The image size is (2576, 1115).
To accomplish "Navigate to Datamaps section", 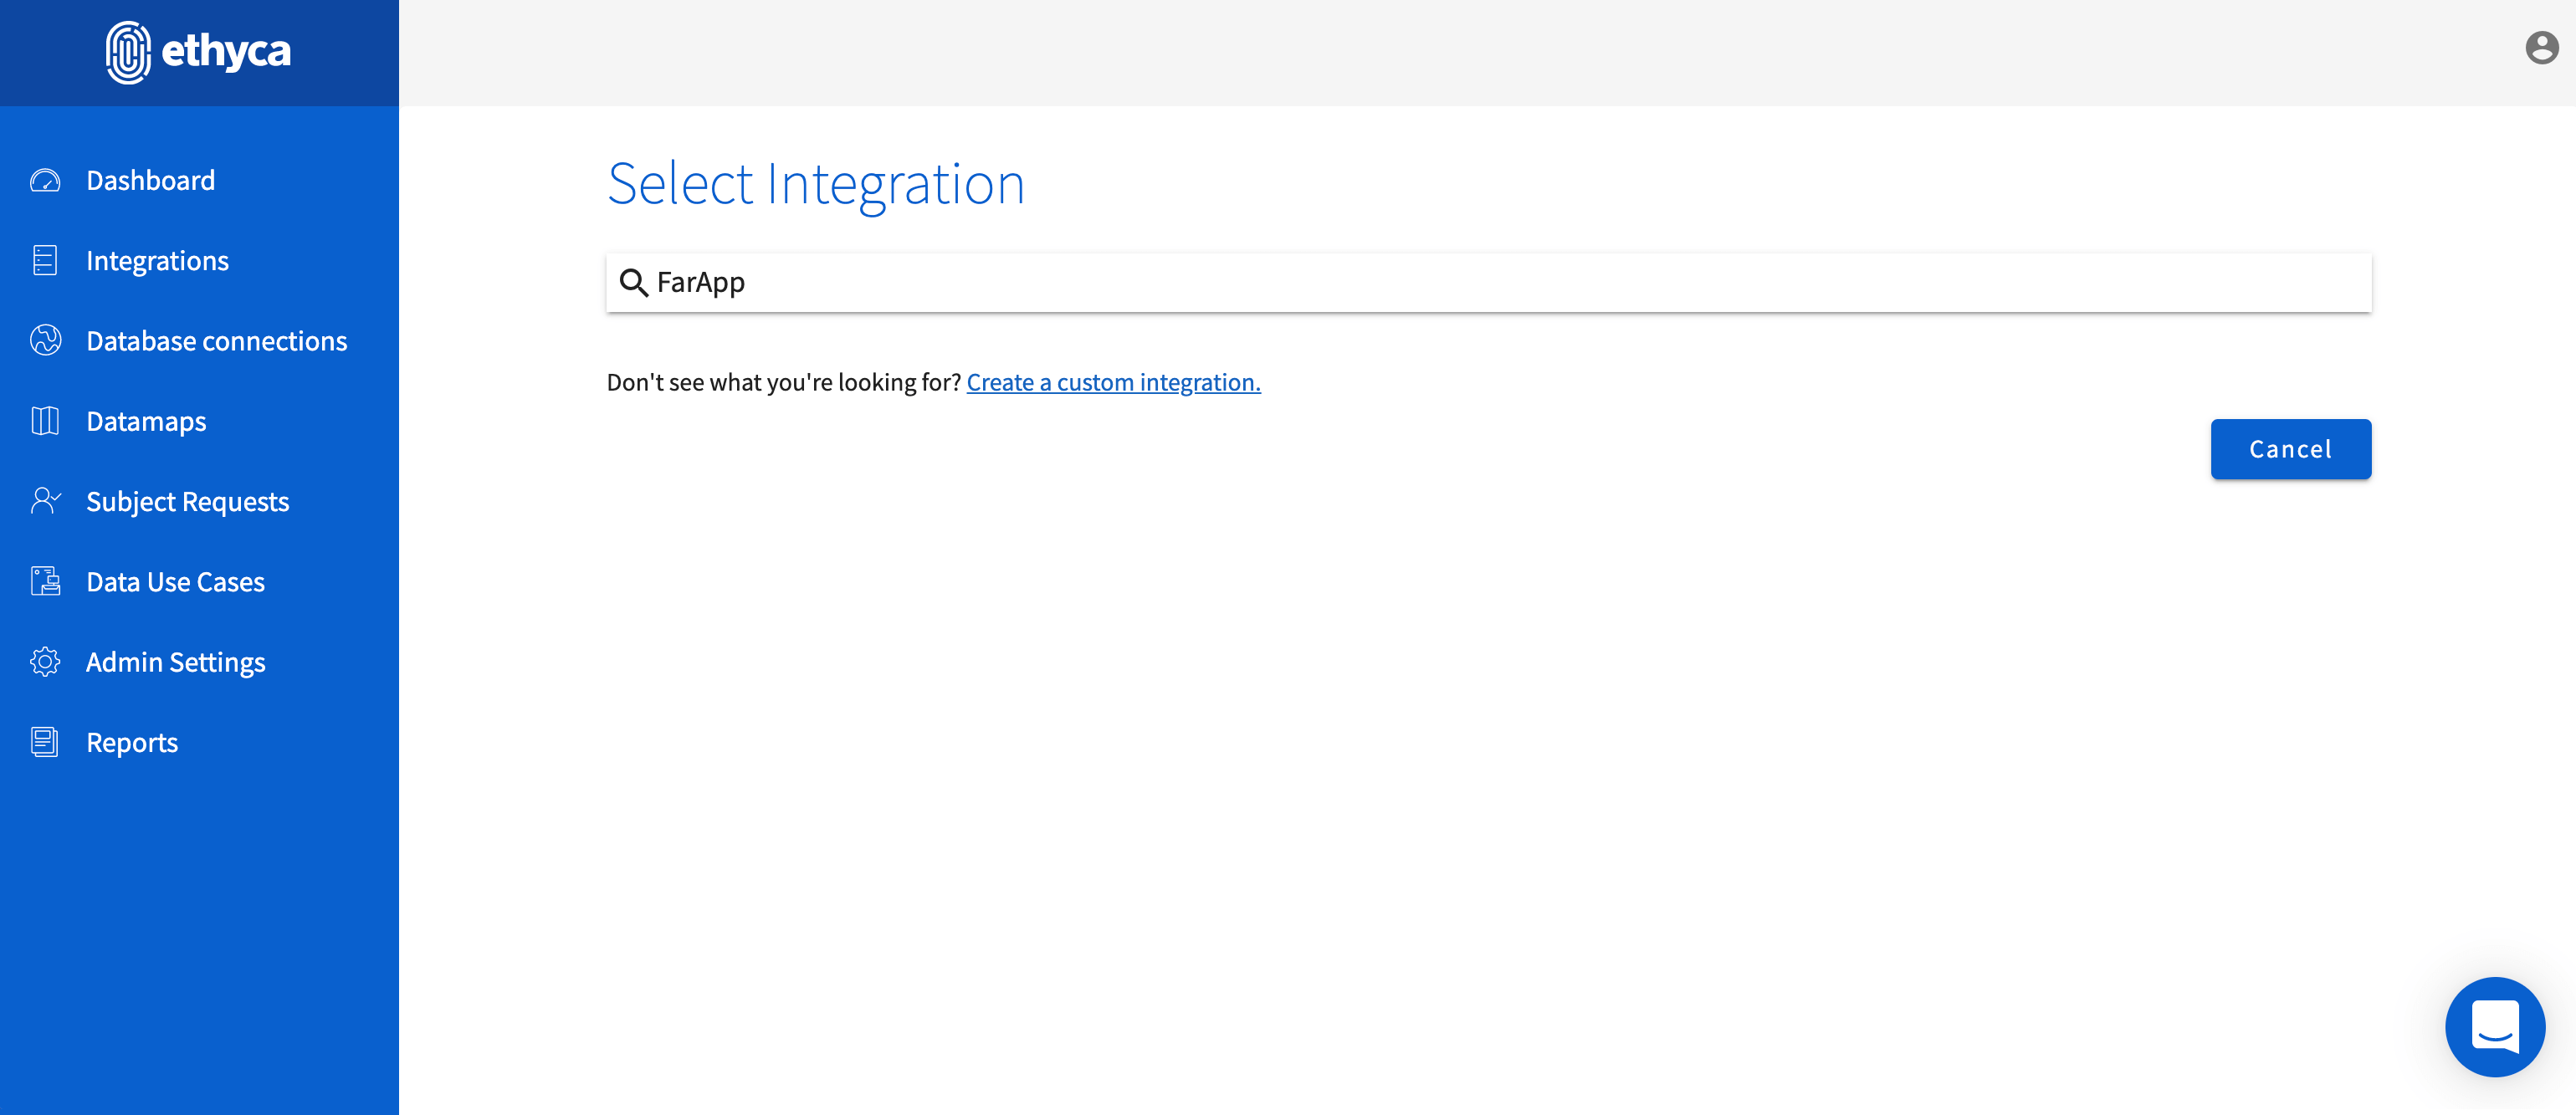I will click(146, 421).
